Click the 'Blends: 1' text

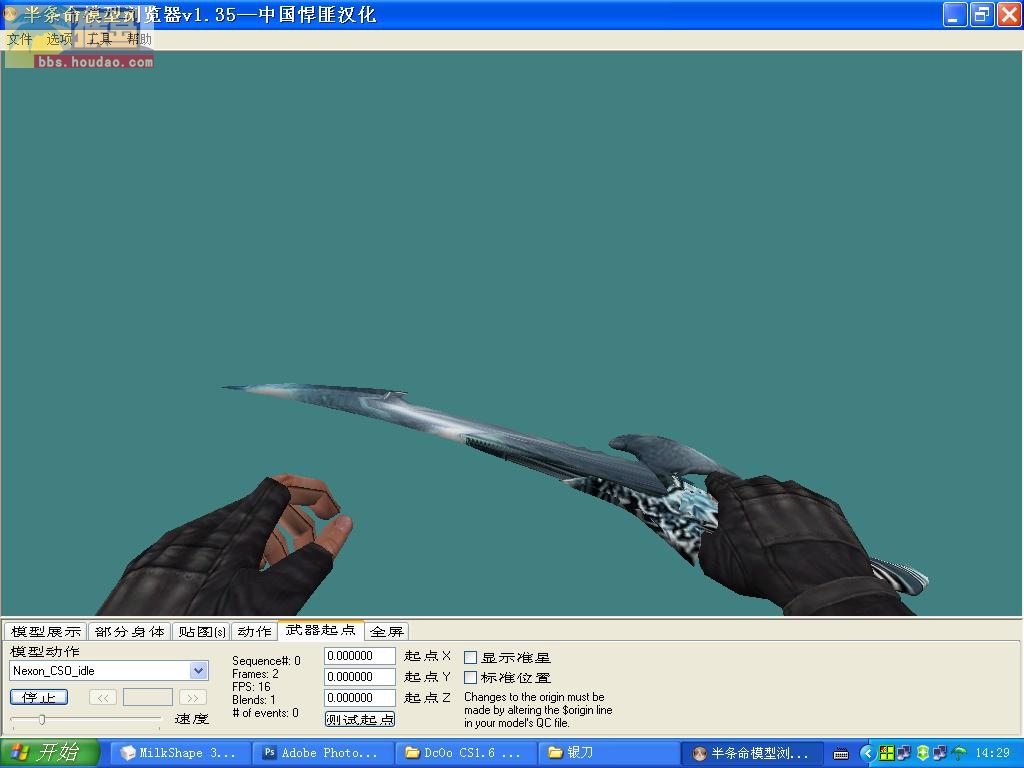click(253, 699)
